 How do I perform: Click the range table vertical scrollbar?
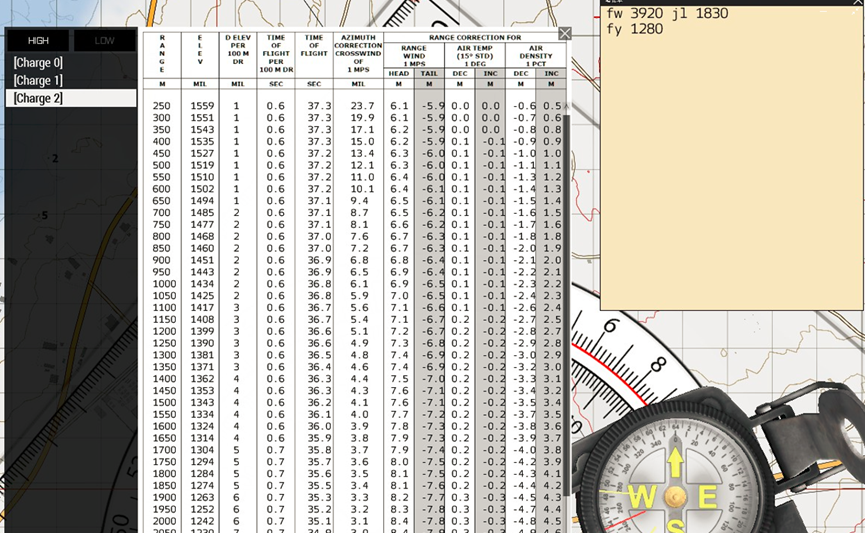567,303
